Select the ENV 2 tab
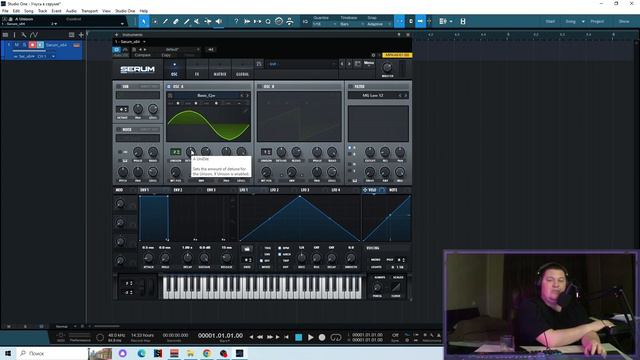640x360 pixels. (x=178, y=190)
